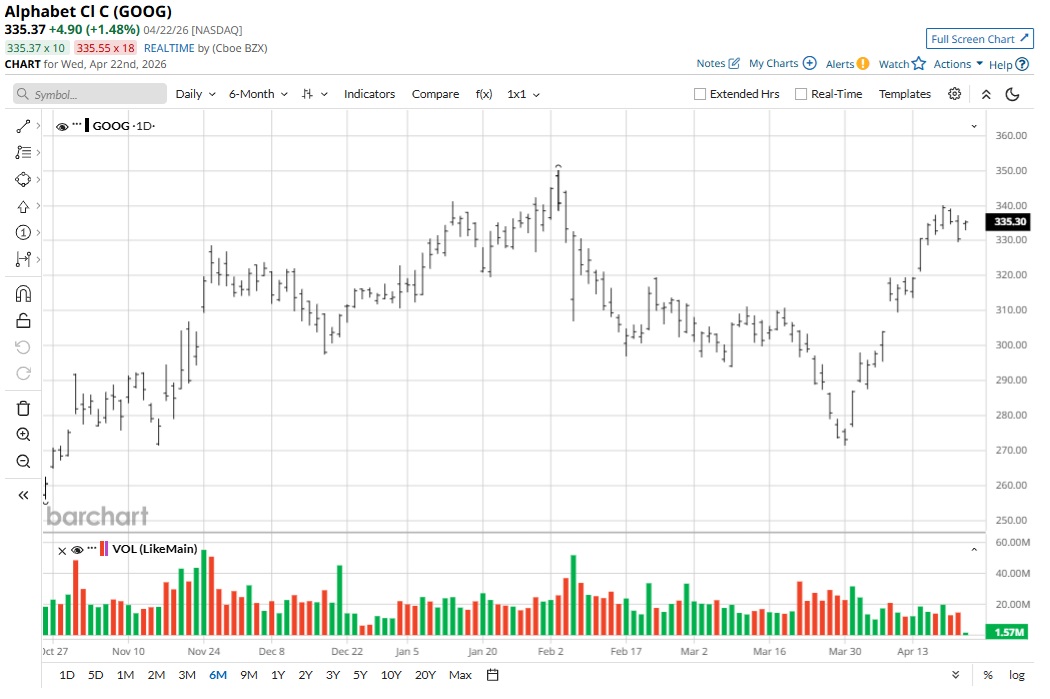Click the Help question mark icon

click(1022, 64)
